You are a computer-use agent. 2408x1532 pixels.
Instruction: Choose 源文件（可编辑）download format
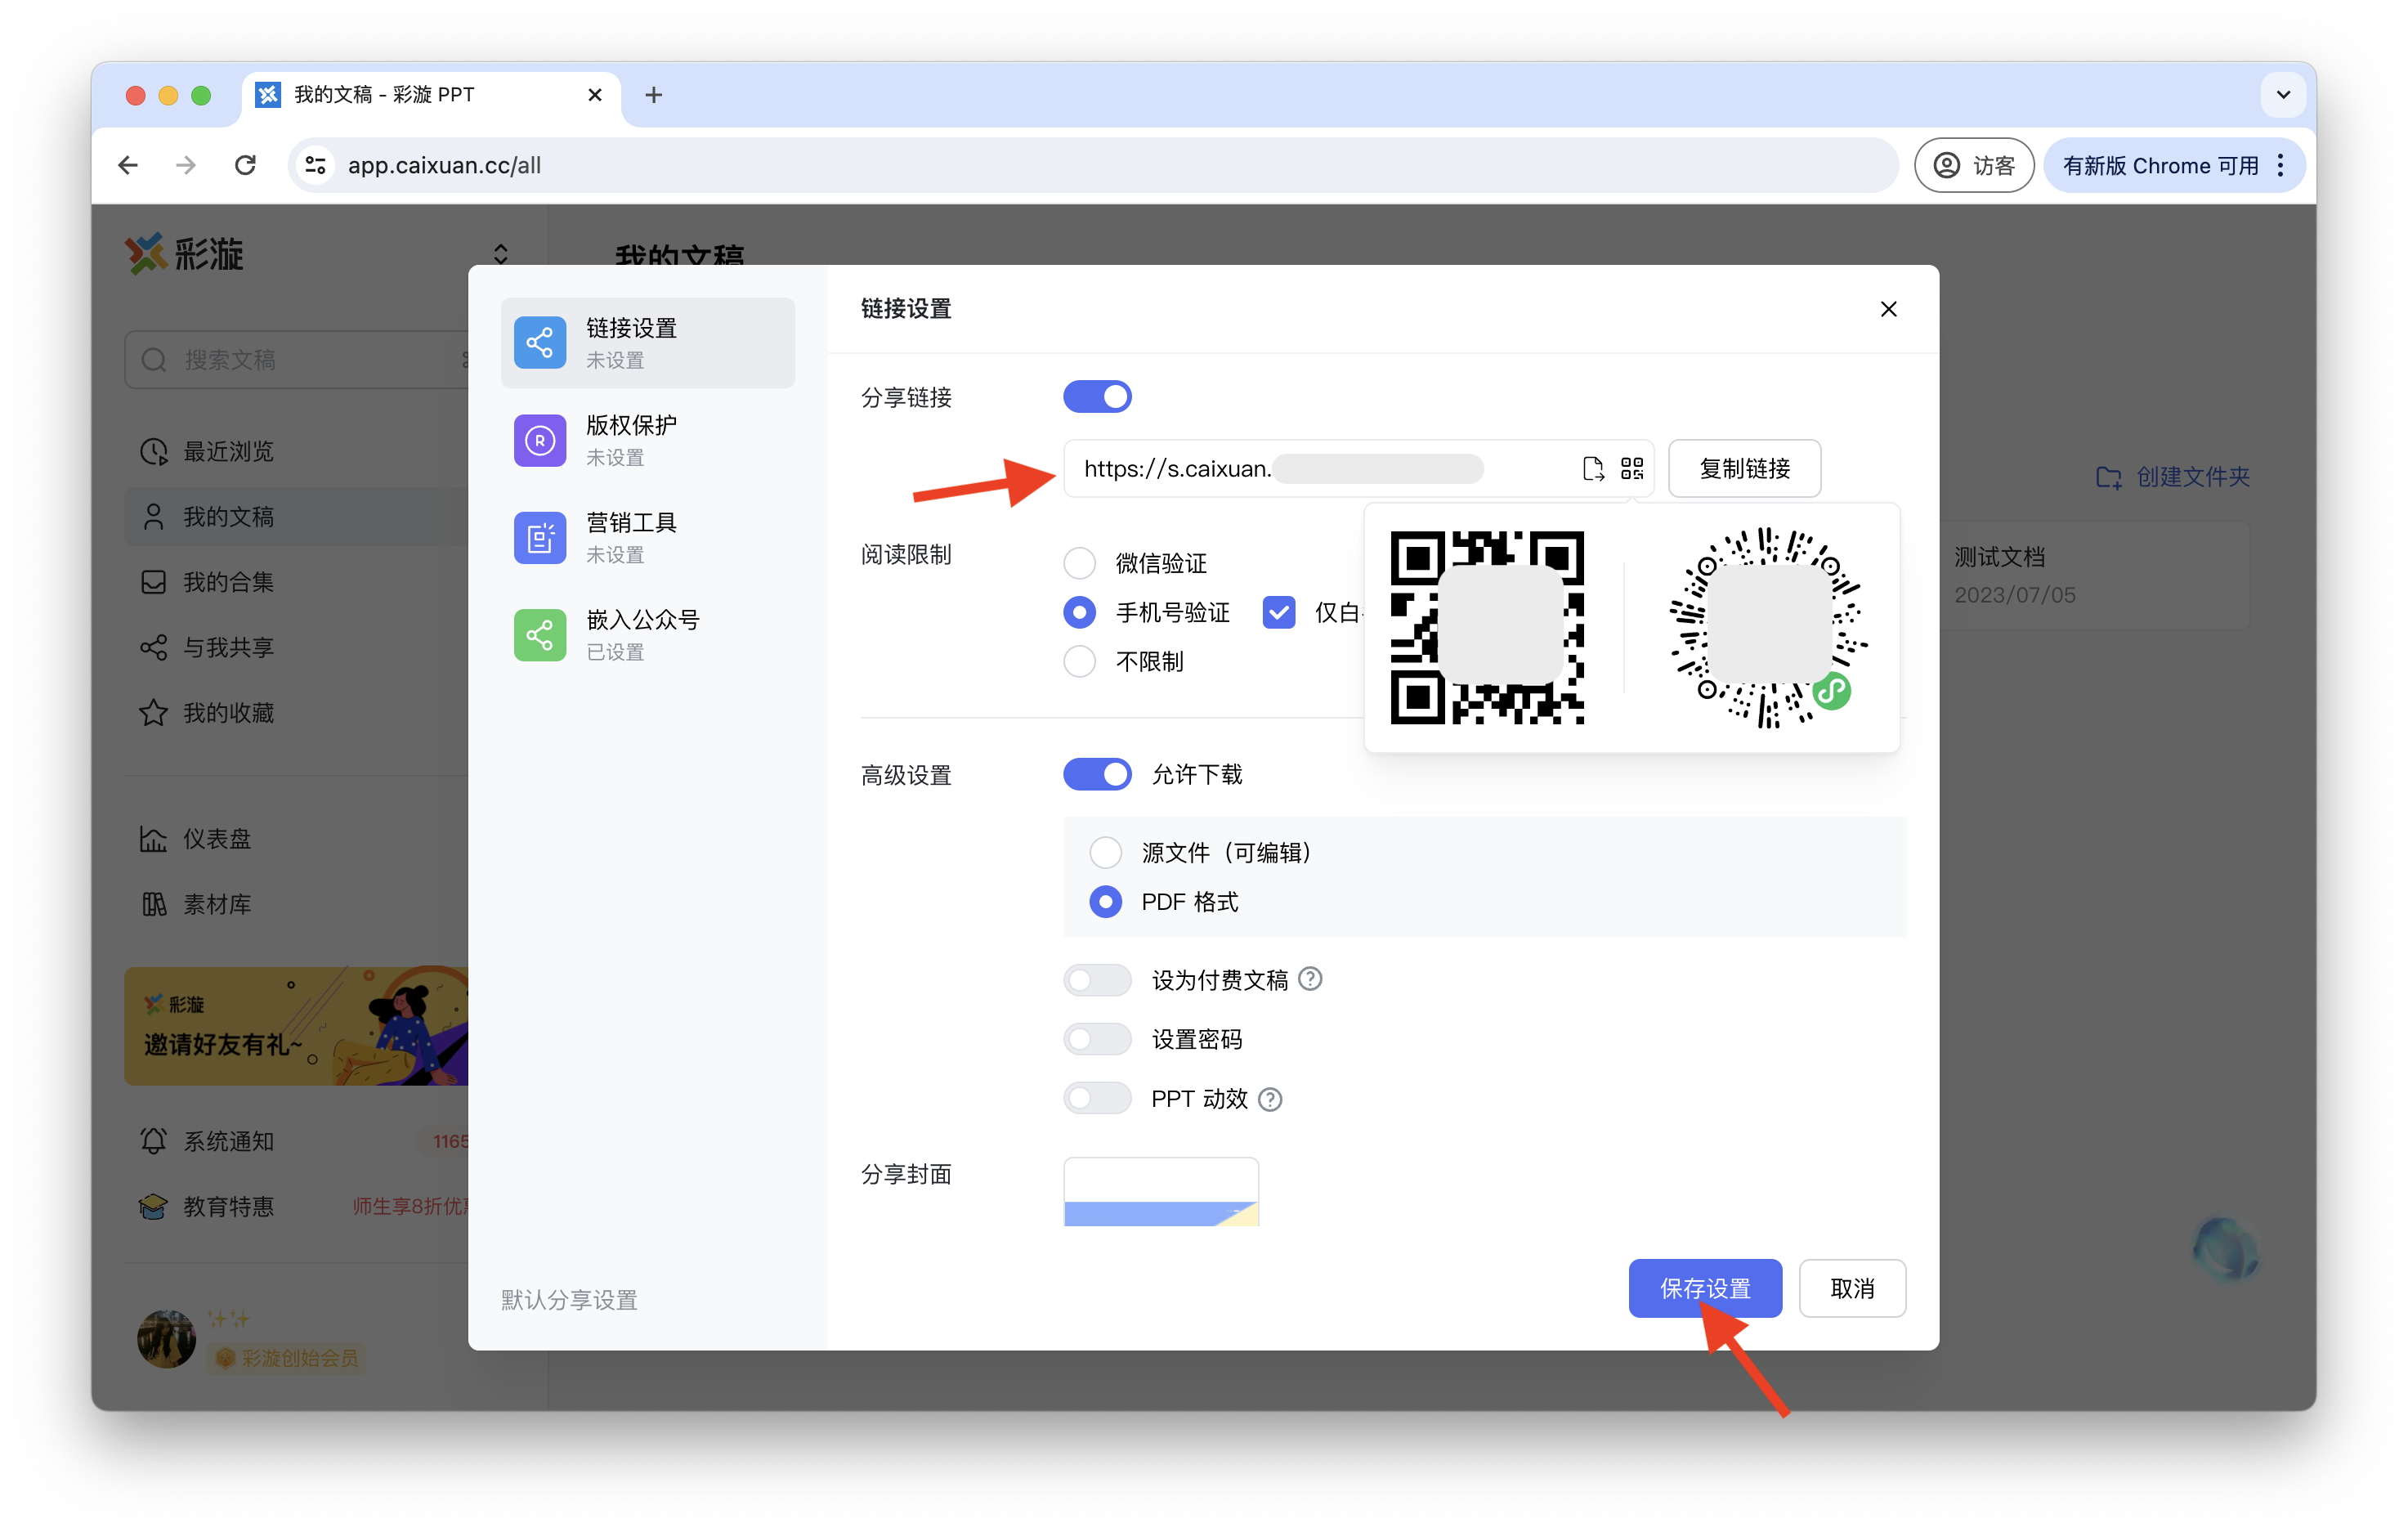1105,852
